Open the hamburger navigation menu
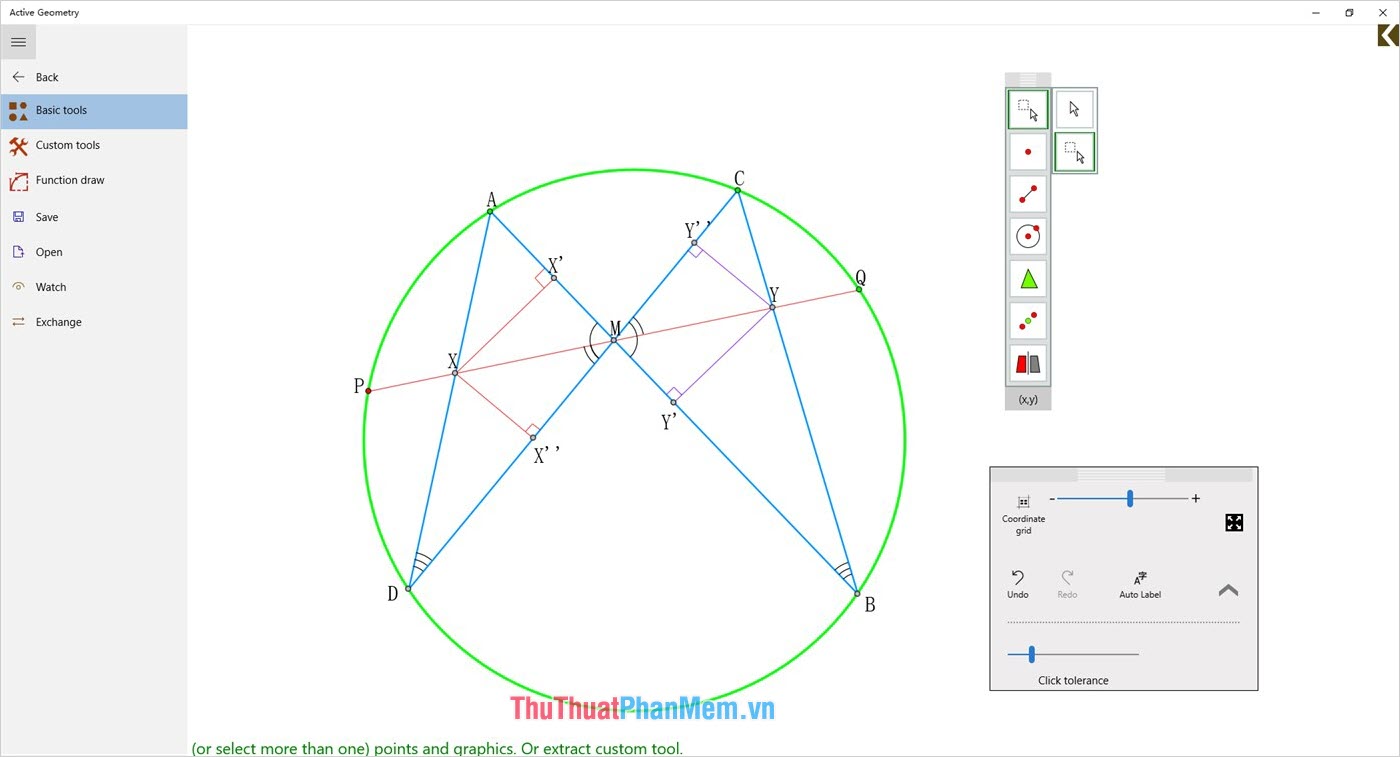 click(x=18, y=42)
